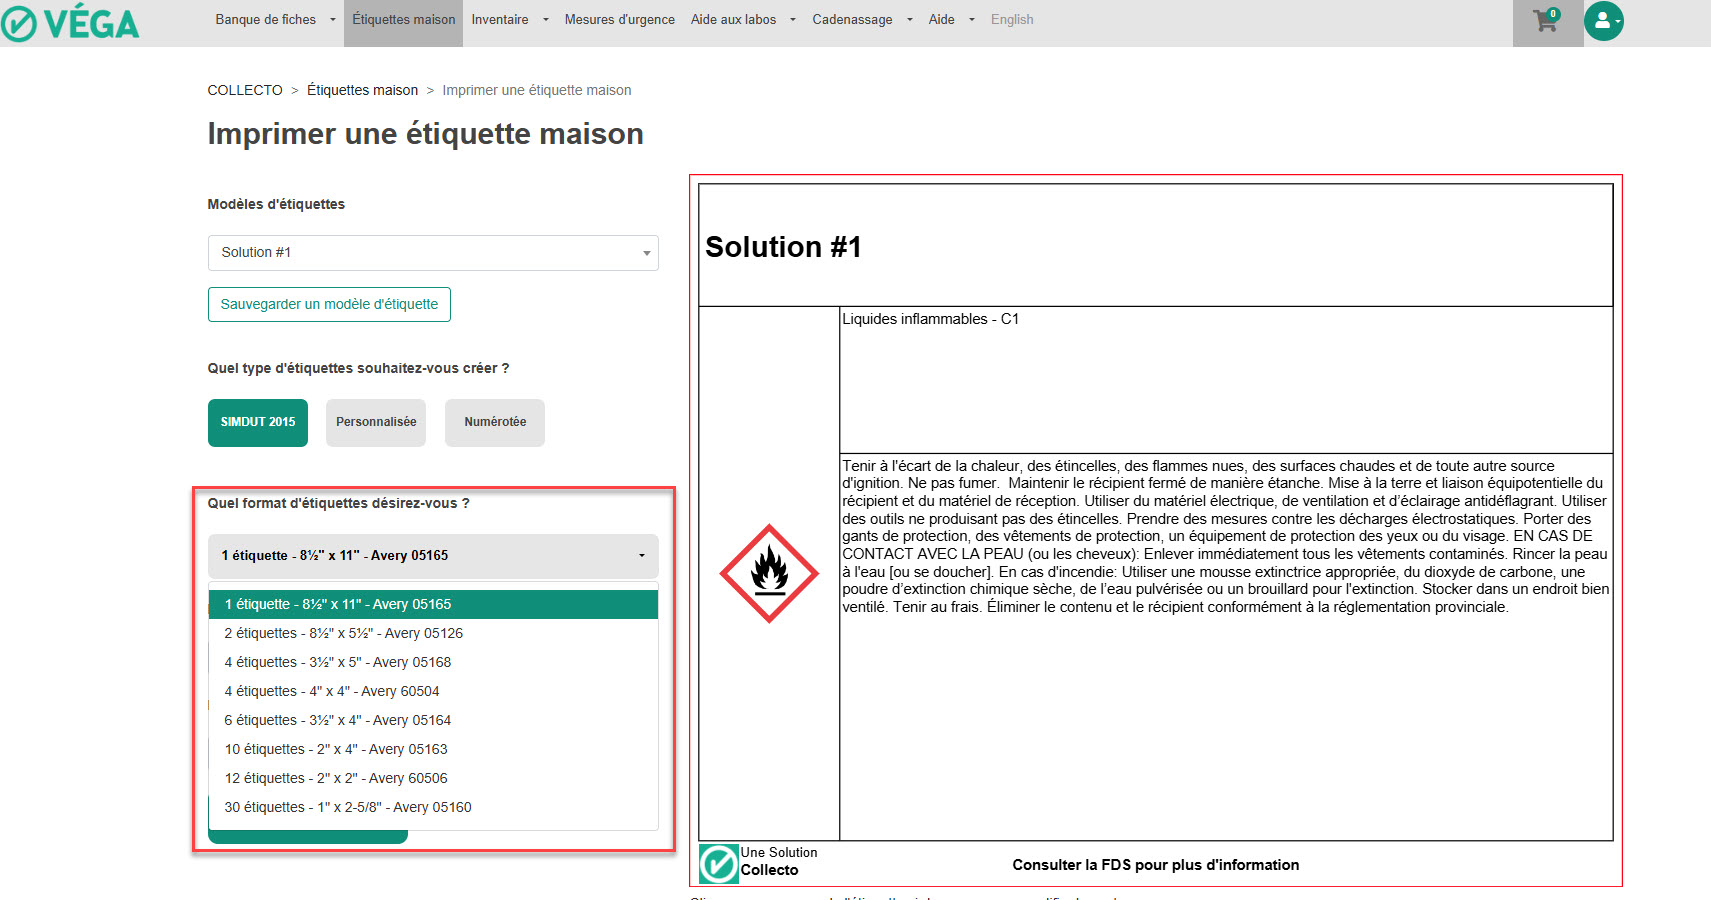
Task: Select the SIMDUT 2015 label type
Action: (x=258, y=422)
